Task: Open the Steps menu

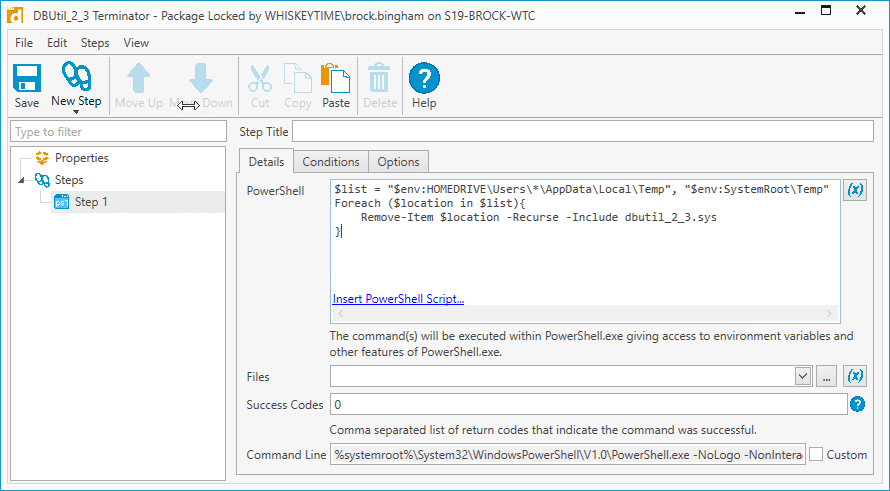Action: pyautogui.click(x=95, y=43)
